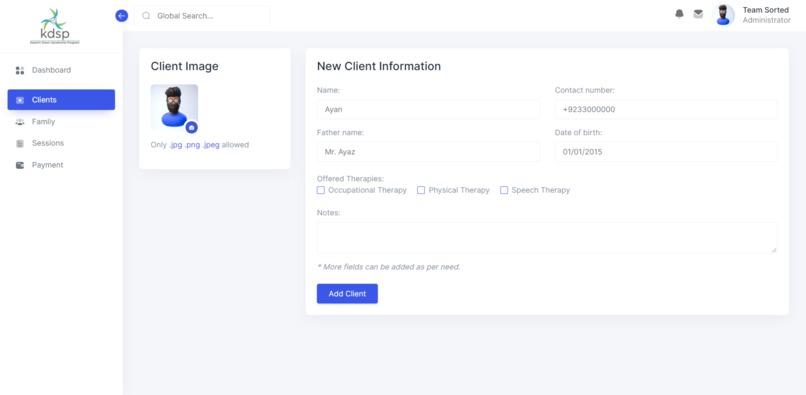The height and width of the screenshot is (395, 806).
Task: Check the Physical Therapy checkbox
Action: [421, 190]
